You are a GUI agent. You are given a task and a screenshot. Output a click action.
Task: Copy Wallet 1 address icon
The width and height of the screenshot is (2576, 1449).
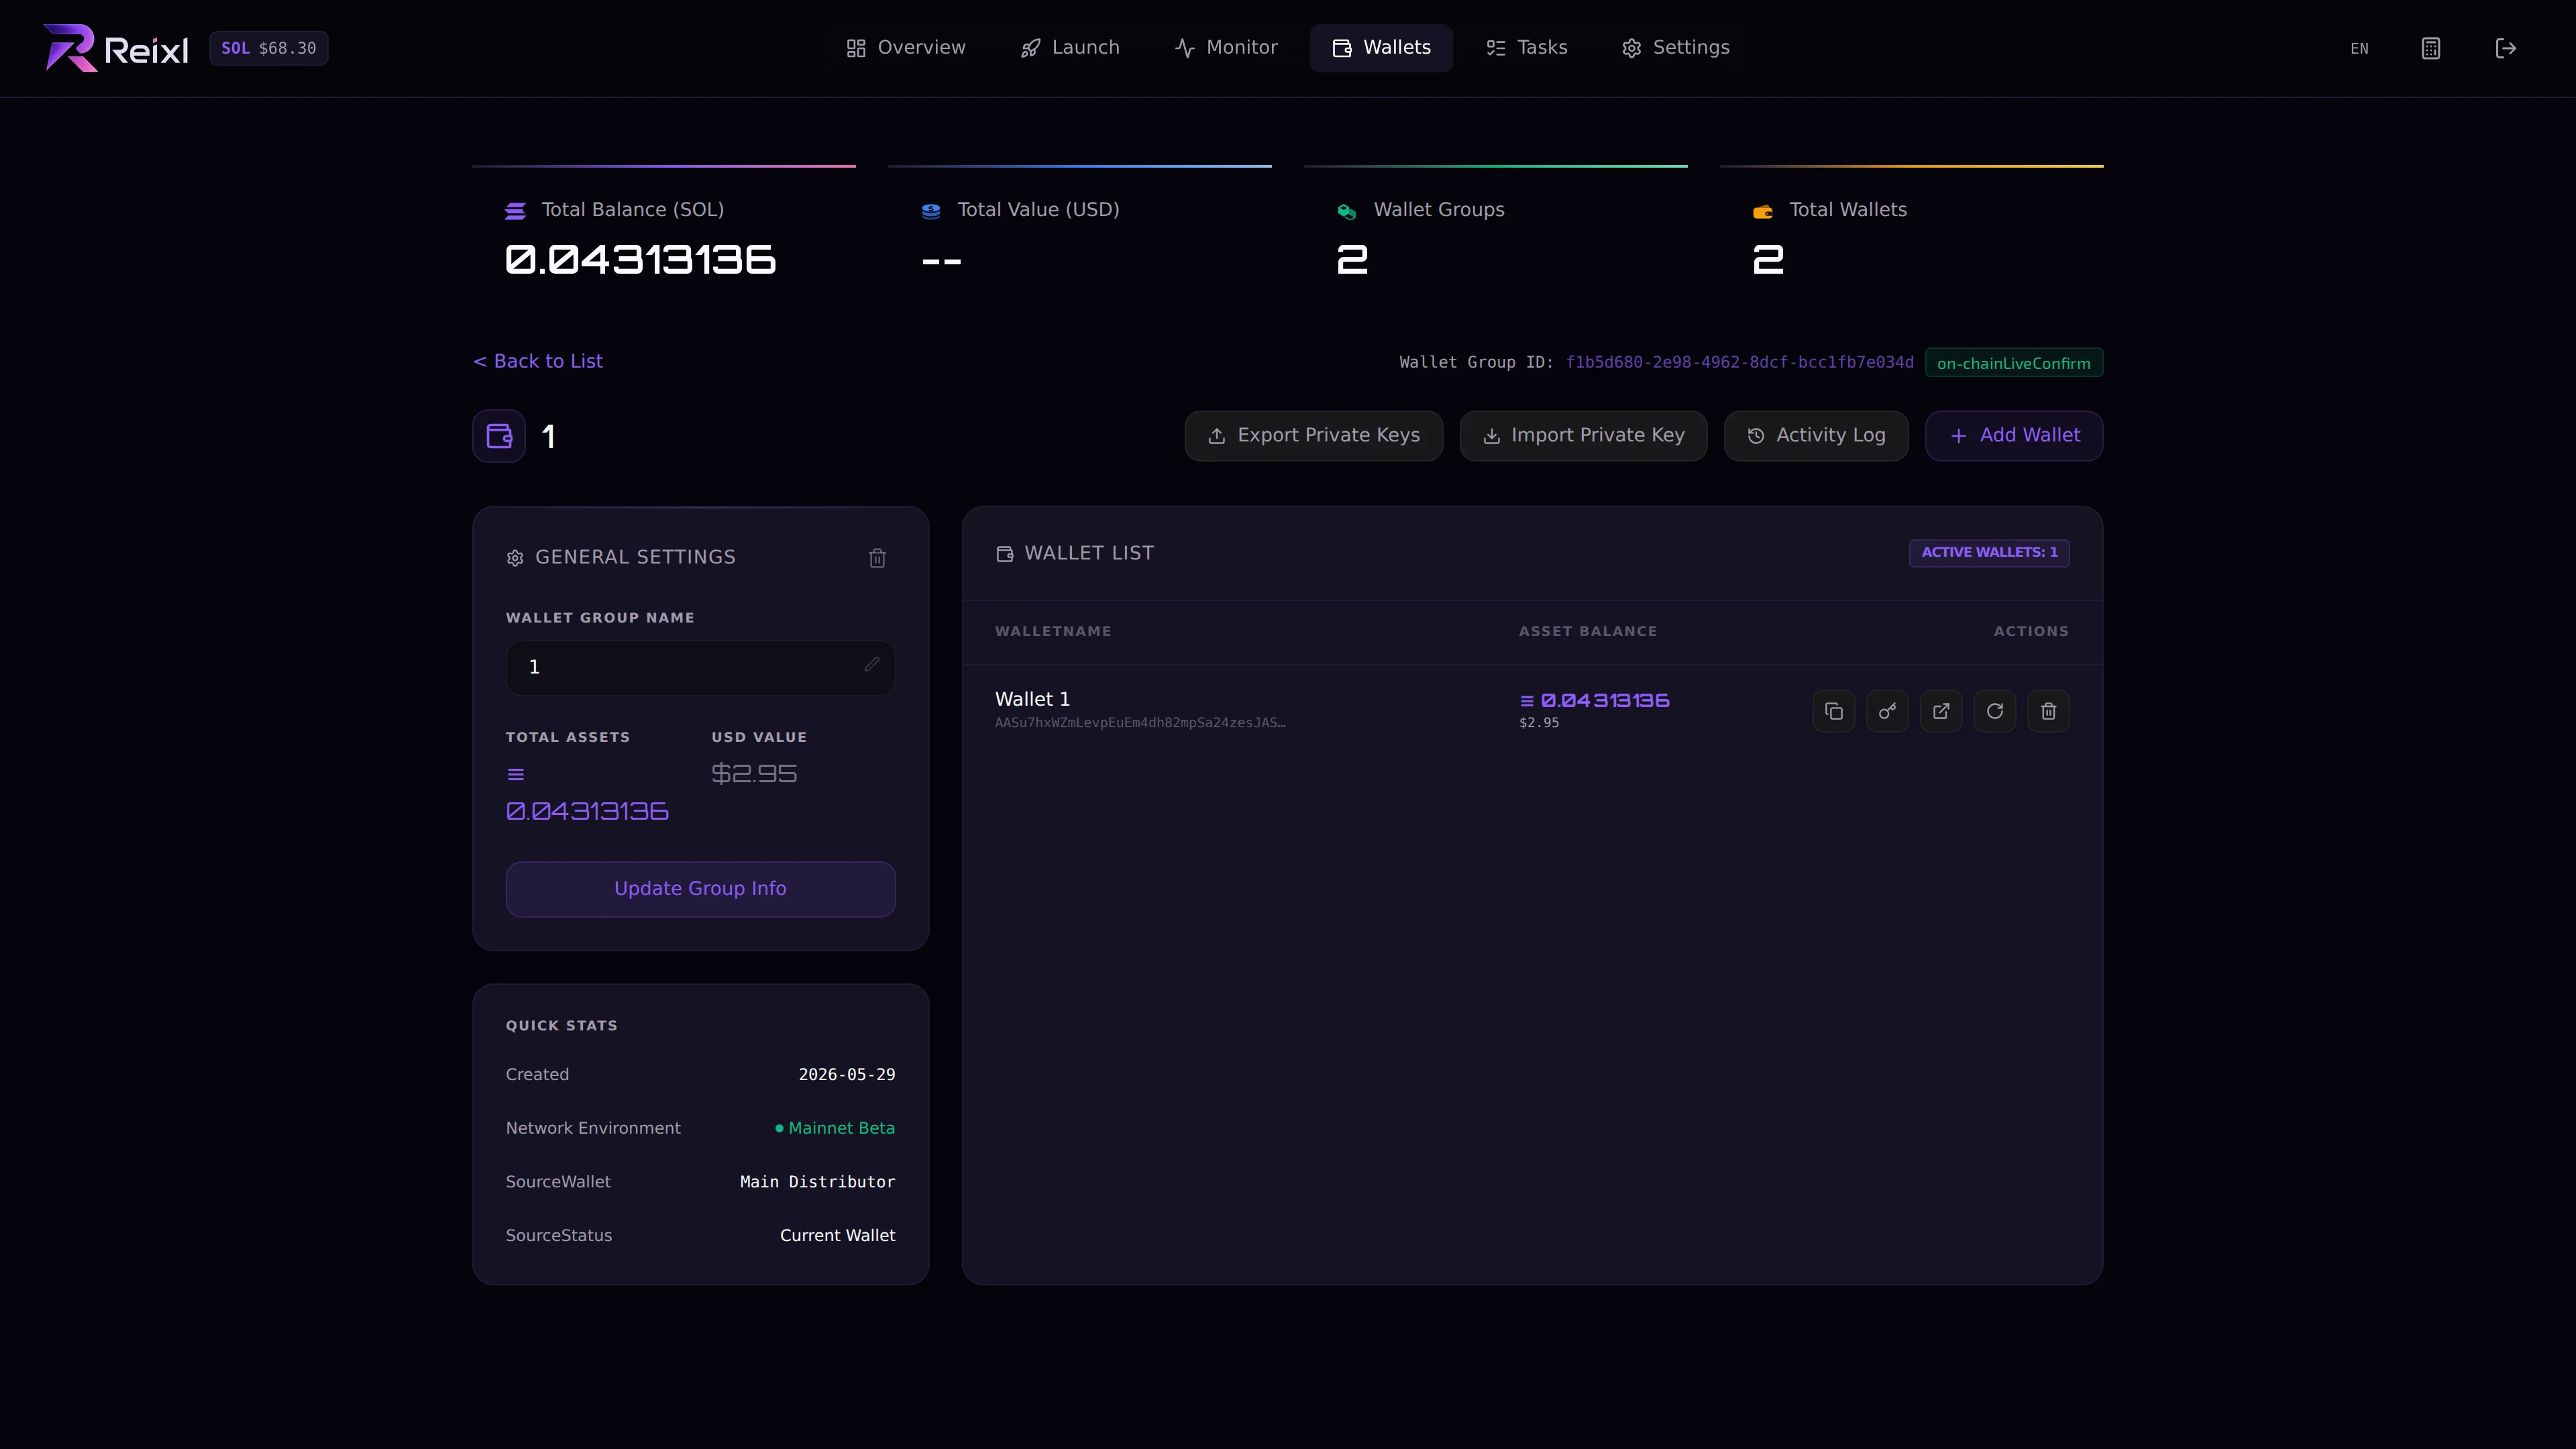click(x=1834, y=711)
